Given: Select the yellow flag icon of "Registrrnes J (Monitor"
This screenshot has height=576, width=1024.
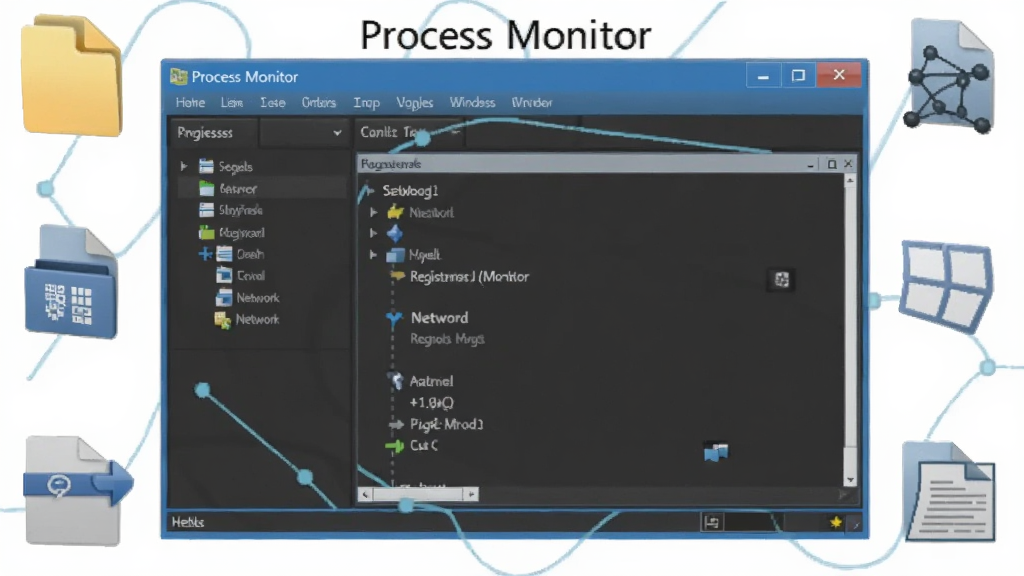Looking at the screenshot, I should [x=397, y=276].
